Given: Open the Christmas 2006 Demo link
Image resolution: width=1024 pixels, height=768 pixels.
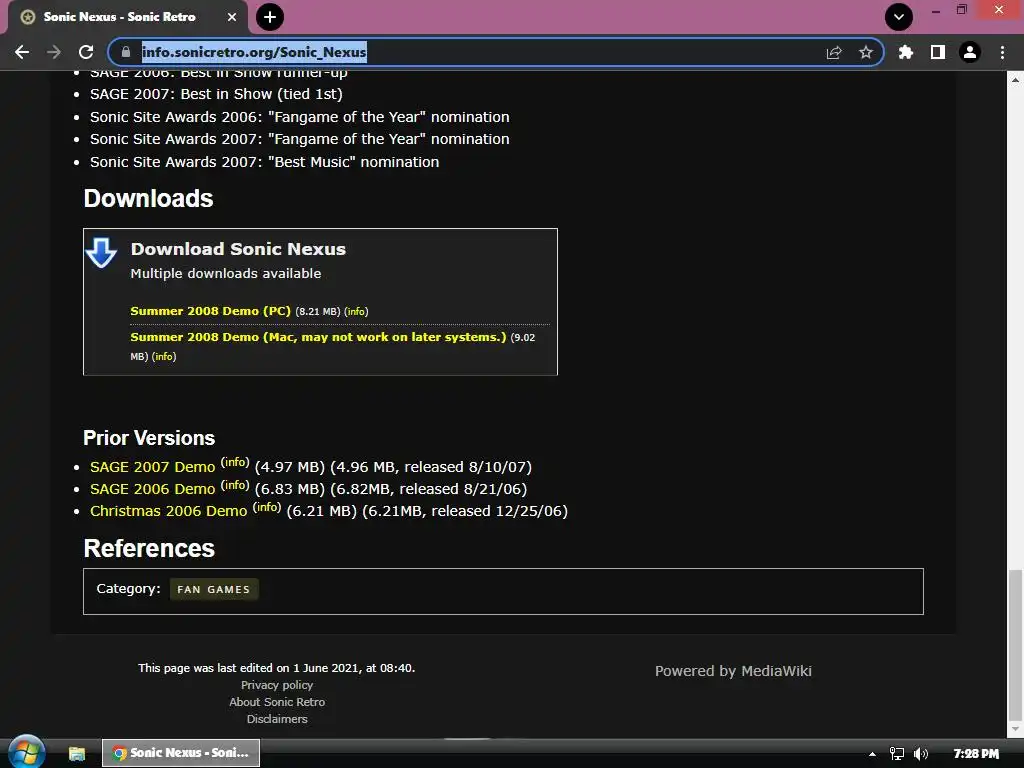Looking at the screenshot, I should [168, 511].
